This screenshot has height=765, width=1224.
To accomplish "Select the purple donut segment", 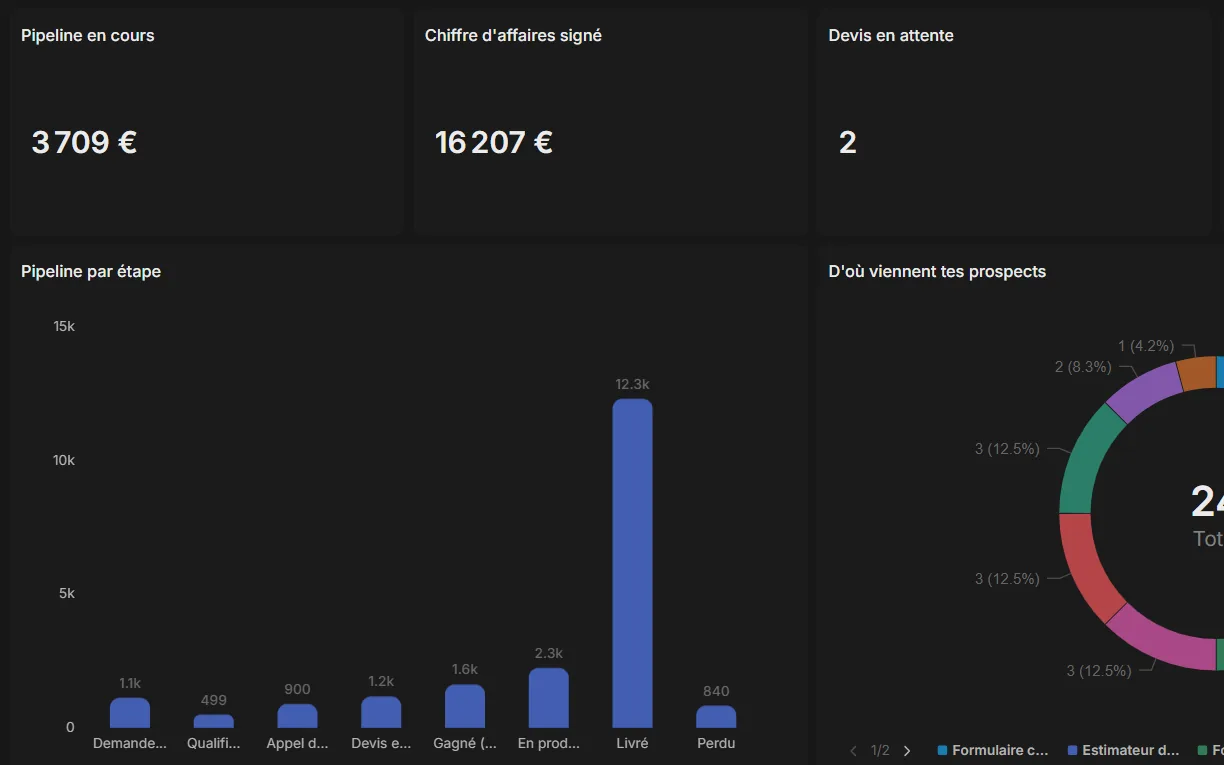I will pyautogui.click(x=1146, y=392).
